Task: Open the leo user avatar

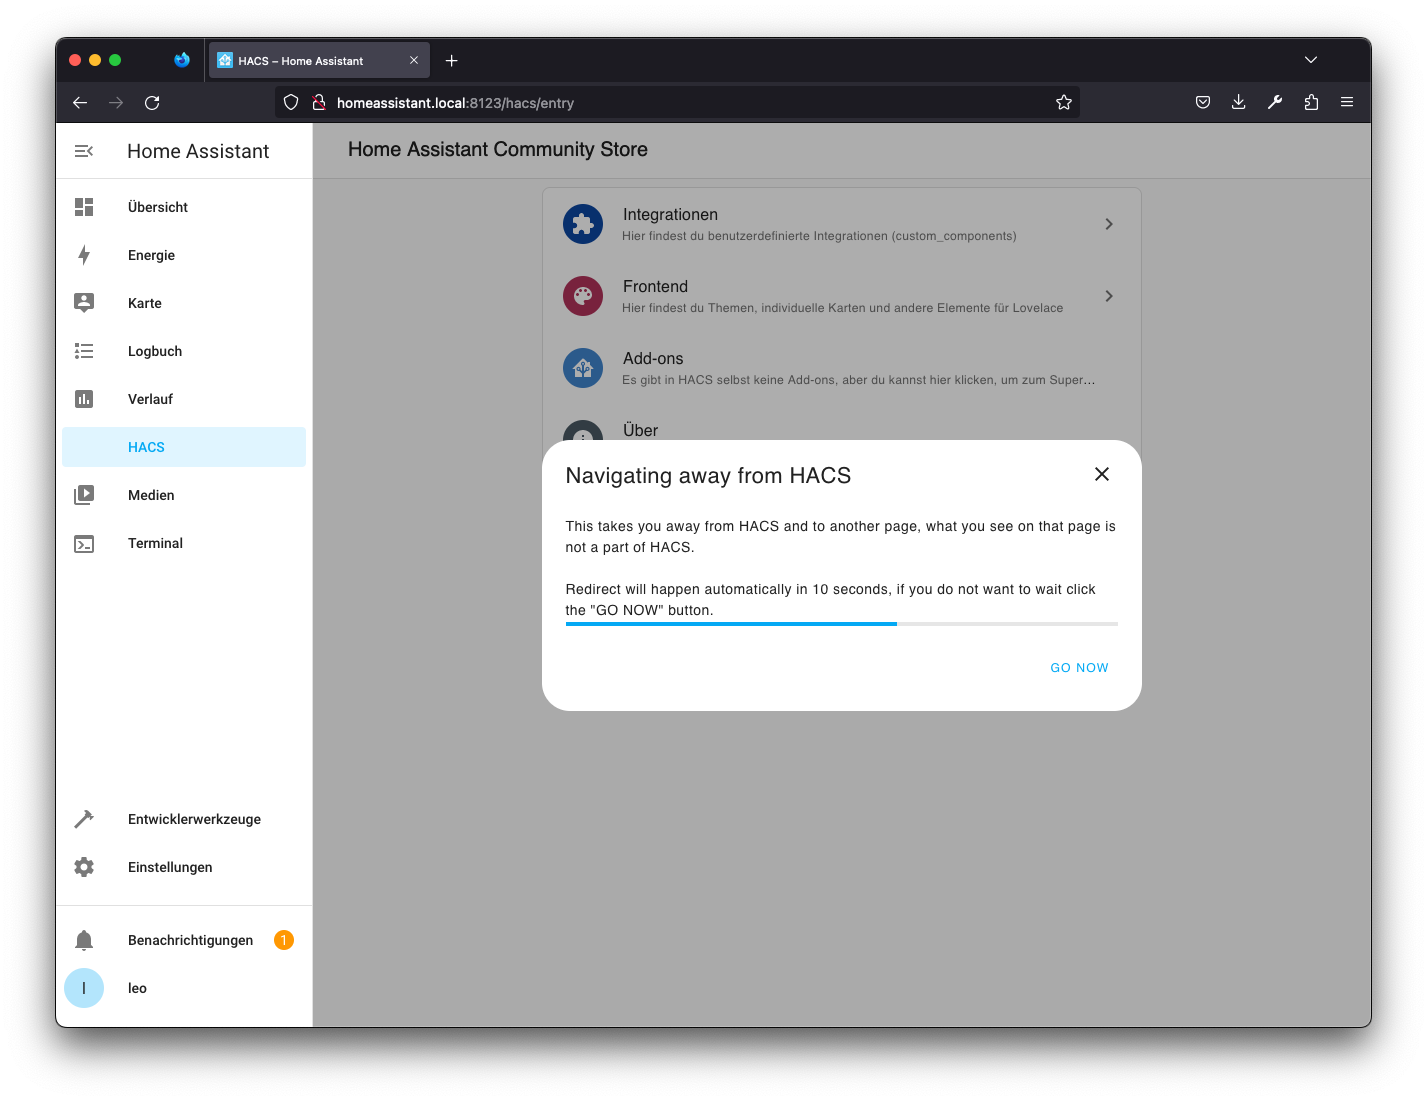Action: [x=84, y=988]
